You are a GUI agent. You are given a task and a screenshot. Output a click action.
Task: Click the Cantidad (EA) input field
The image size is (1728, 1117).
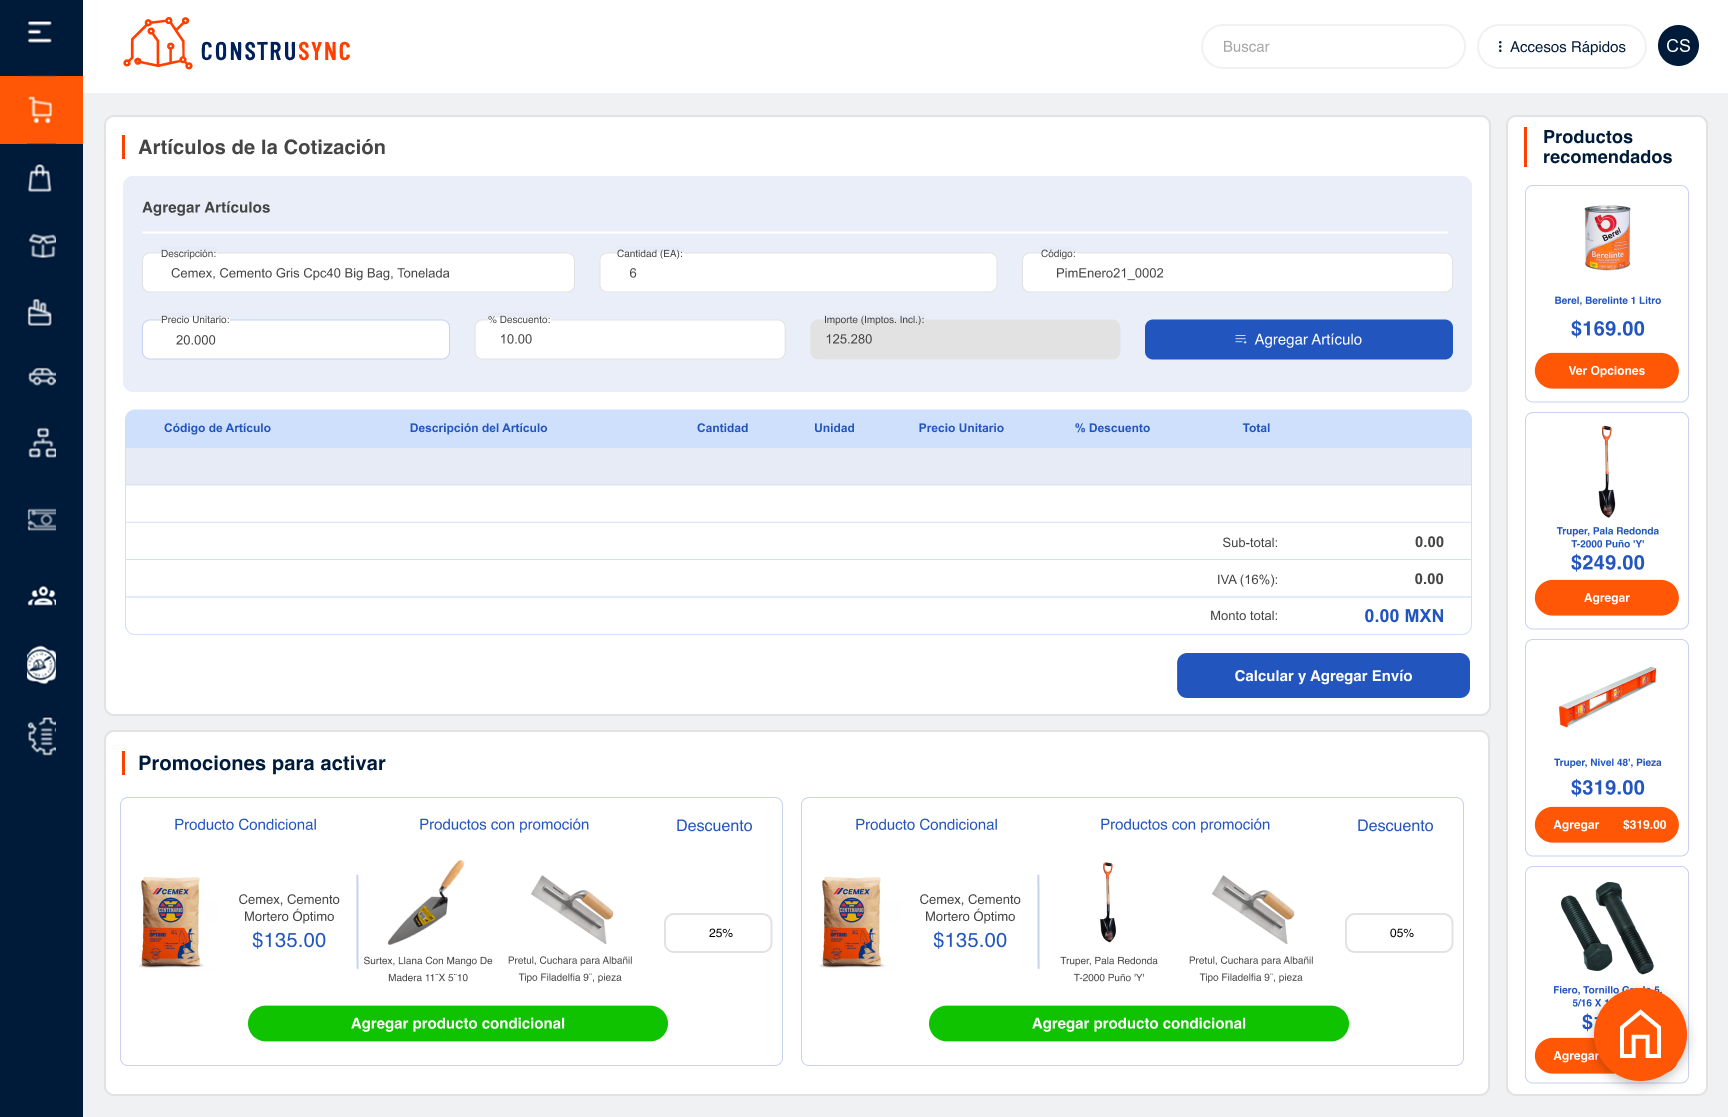[798, 273]
